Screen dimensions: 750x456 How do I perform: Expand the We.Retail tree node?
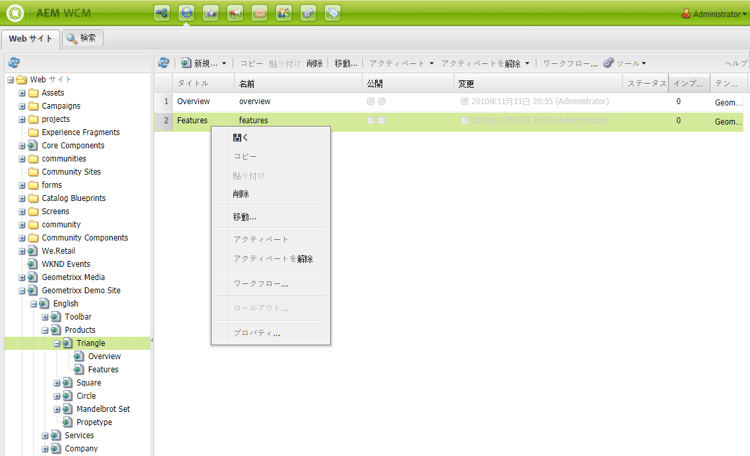pyautogui.click(x=22, y=251)
